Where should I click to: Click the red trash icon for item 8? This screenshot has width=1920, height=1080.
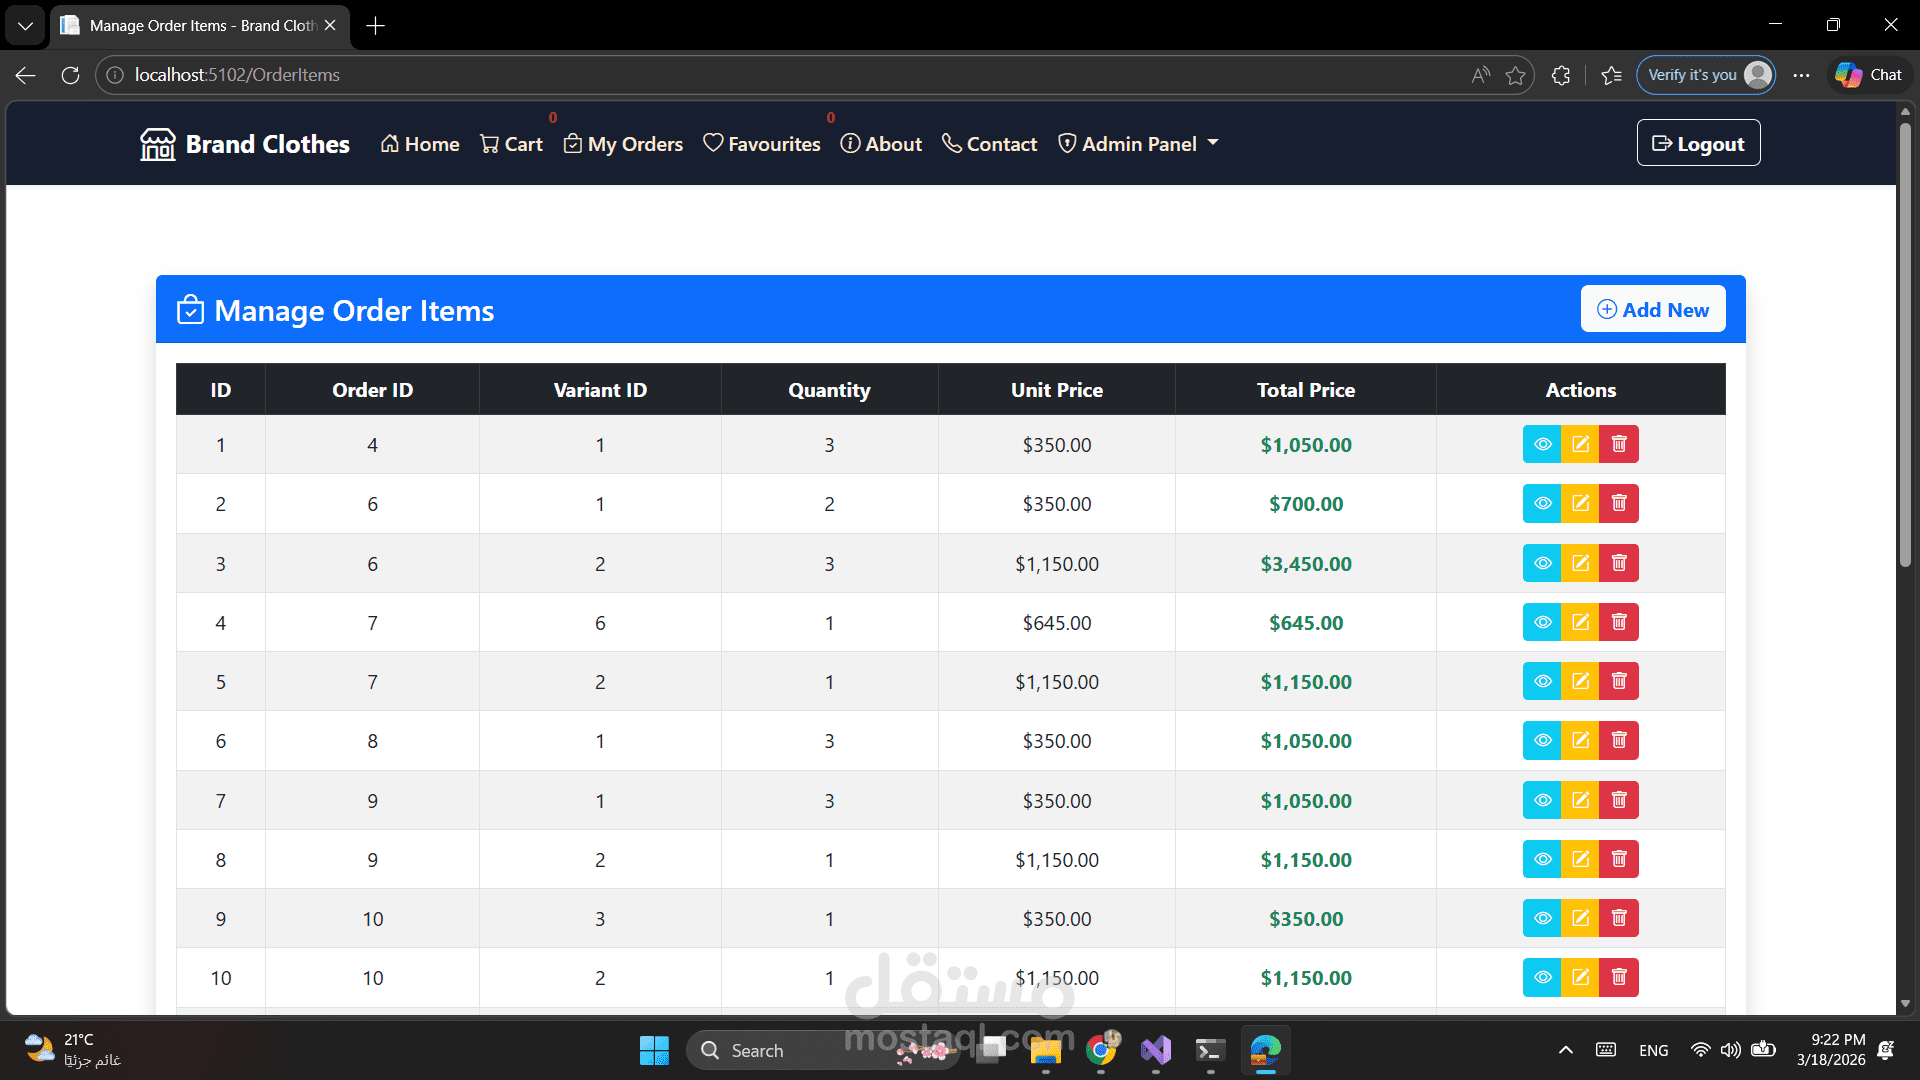(x=1619, y=859)
